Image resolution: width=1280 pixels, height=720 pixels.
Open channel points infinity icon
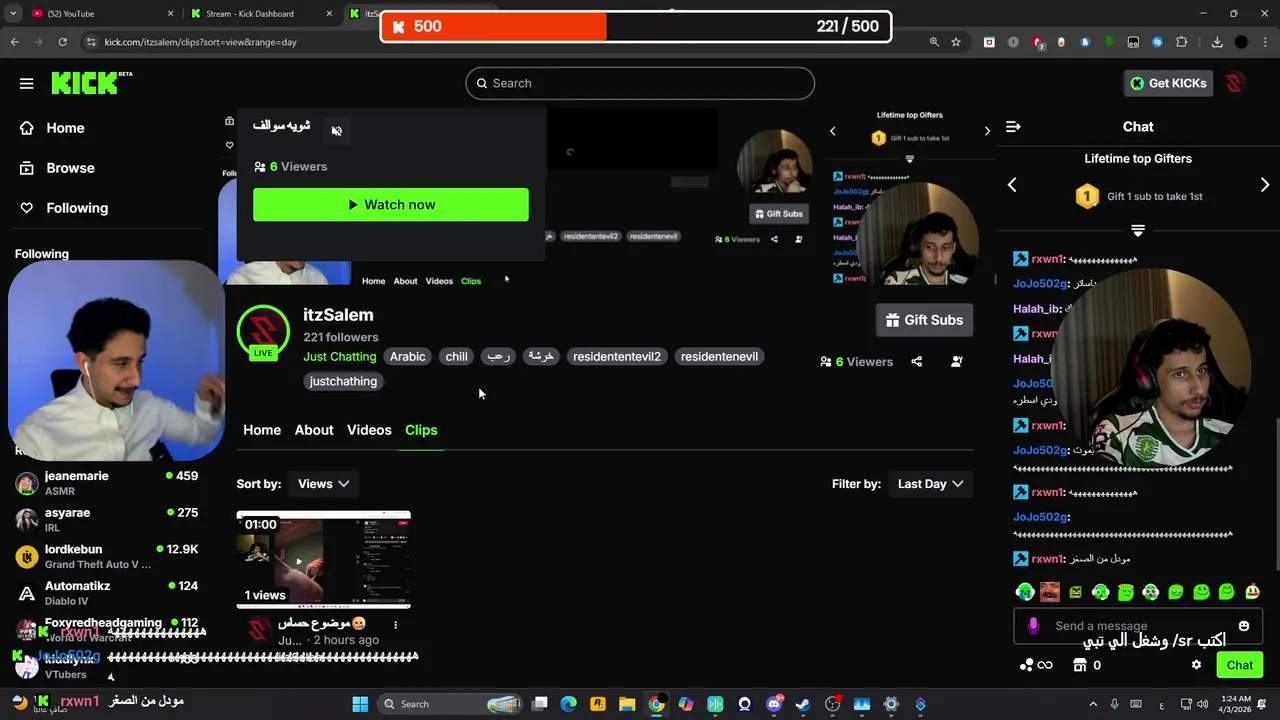tap(1035, 665)
